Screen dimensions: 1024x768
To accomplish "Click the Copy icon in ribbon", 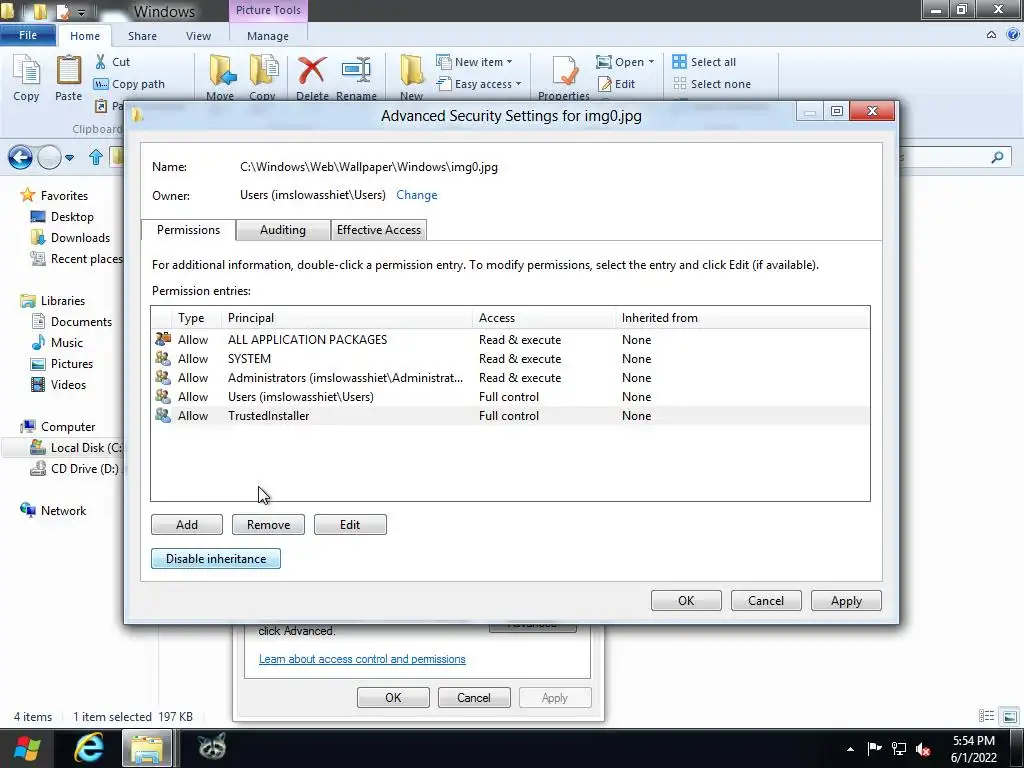I will (26, 71).
